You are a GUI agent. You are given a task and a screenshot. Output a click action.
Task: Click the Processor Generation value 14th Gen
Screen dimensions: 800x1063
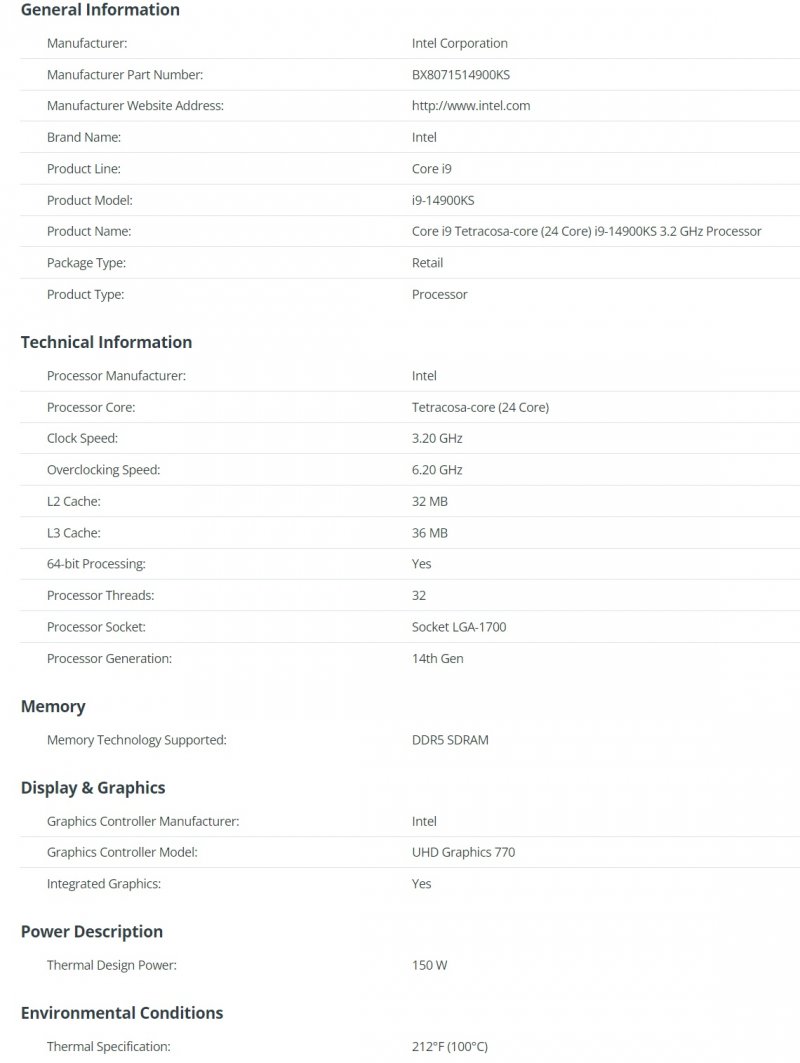tap(438, 659)
